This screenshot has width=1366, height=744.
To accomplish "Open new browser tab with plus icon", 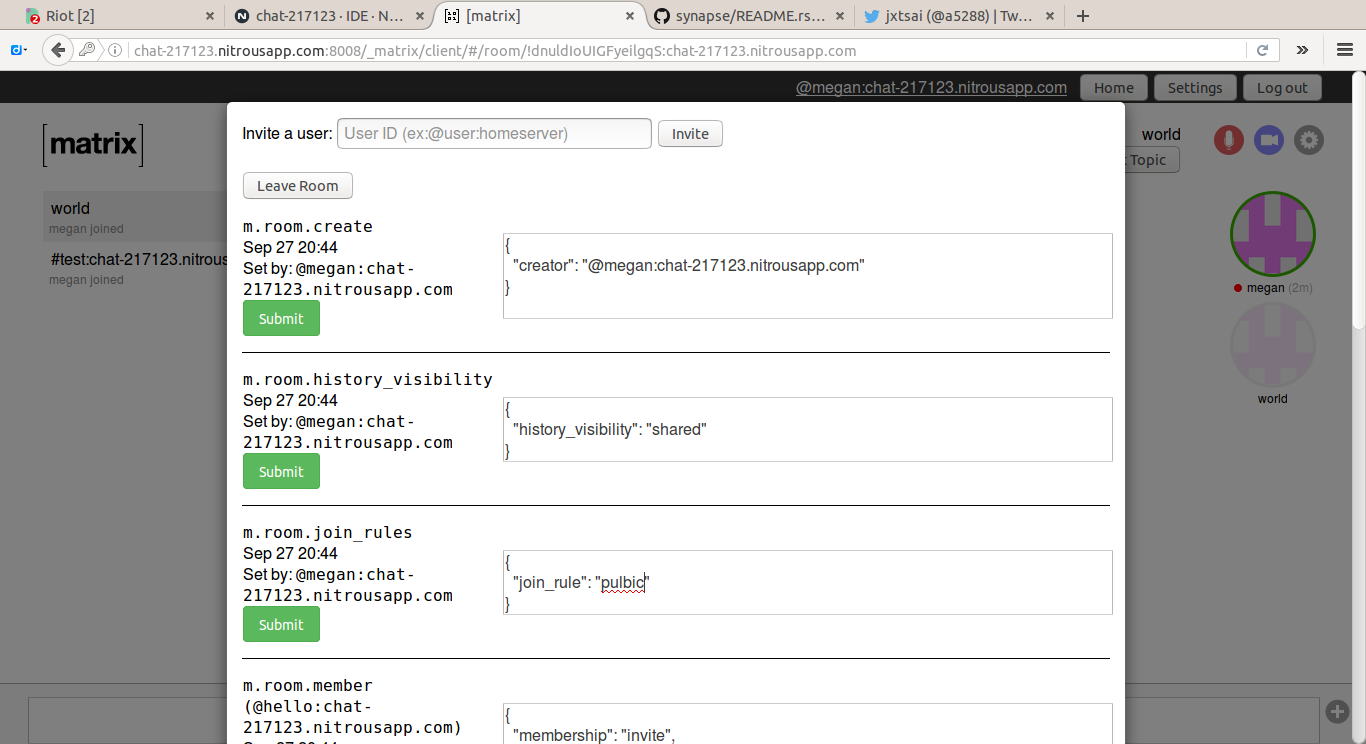I will tap(1082, 16).
